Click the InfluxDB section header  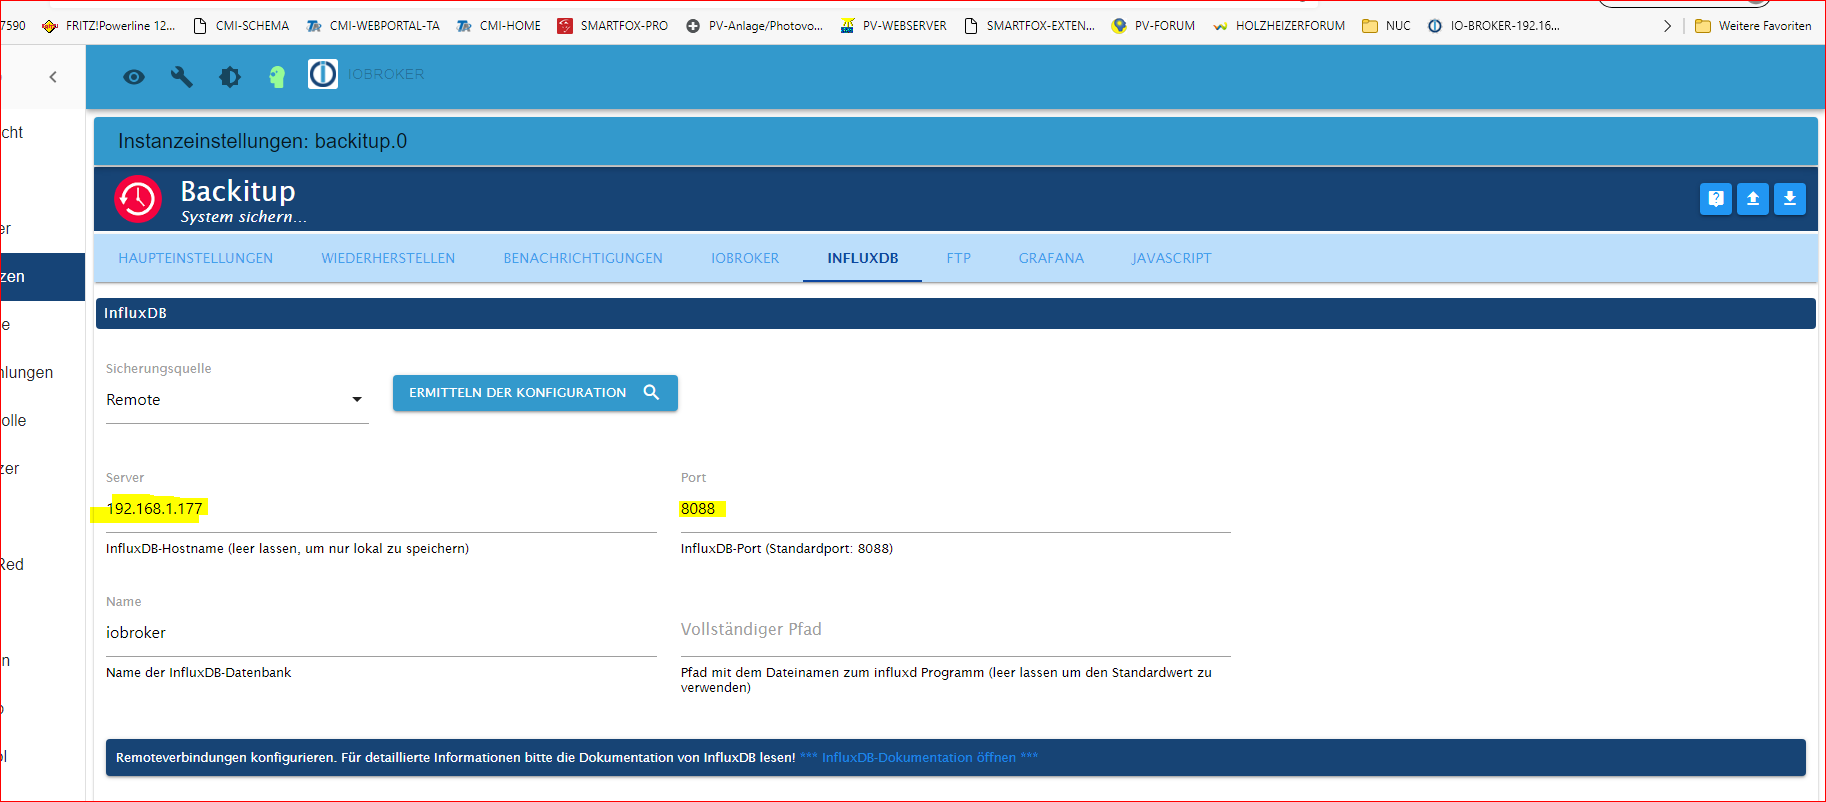coord(955,313)
